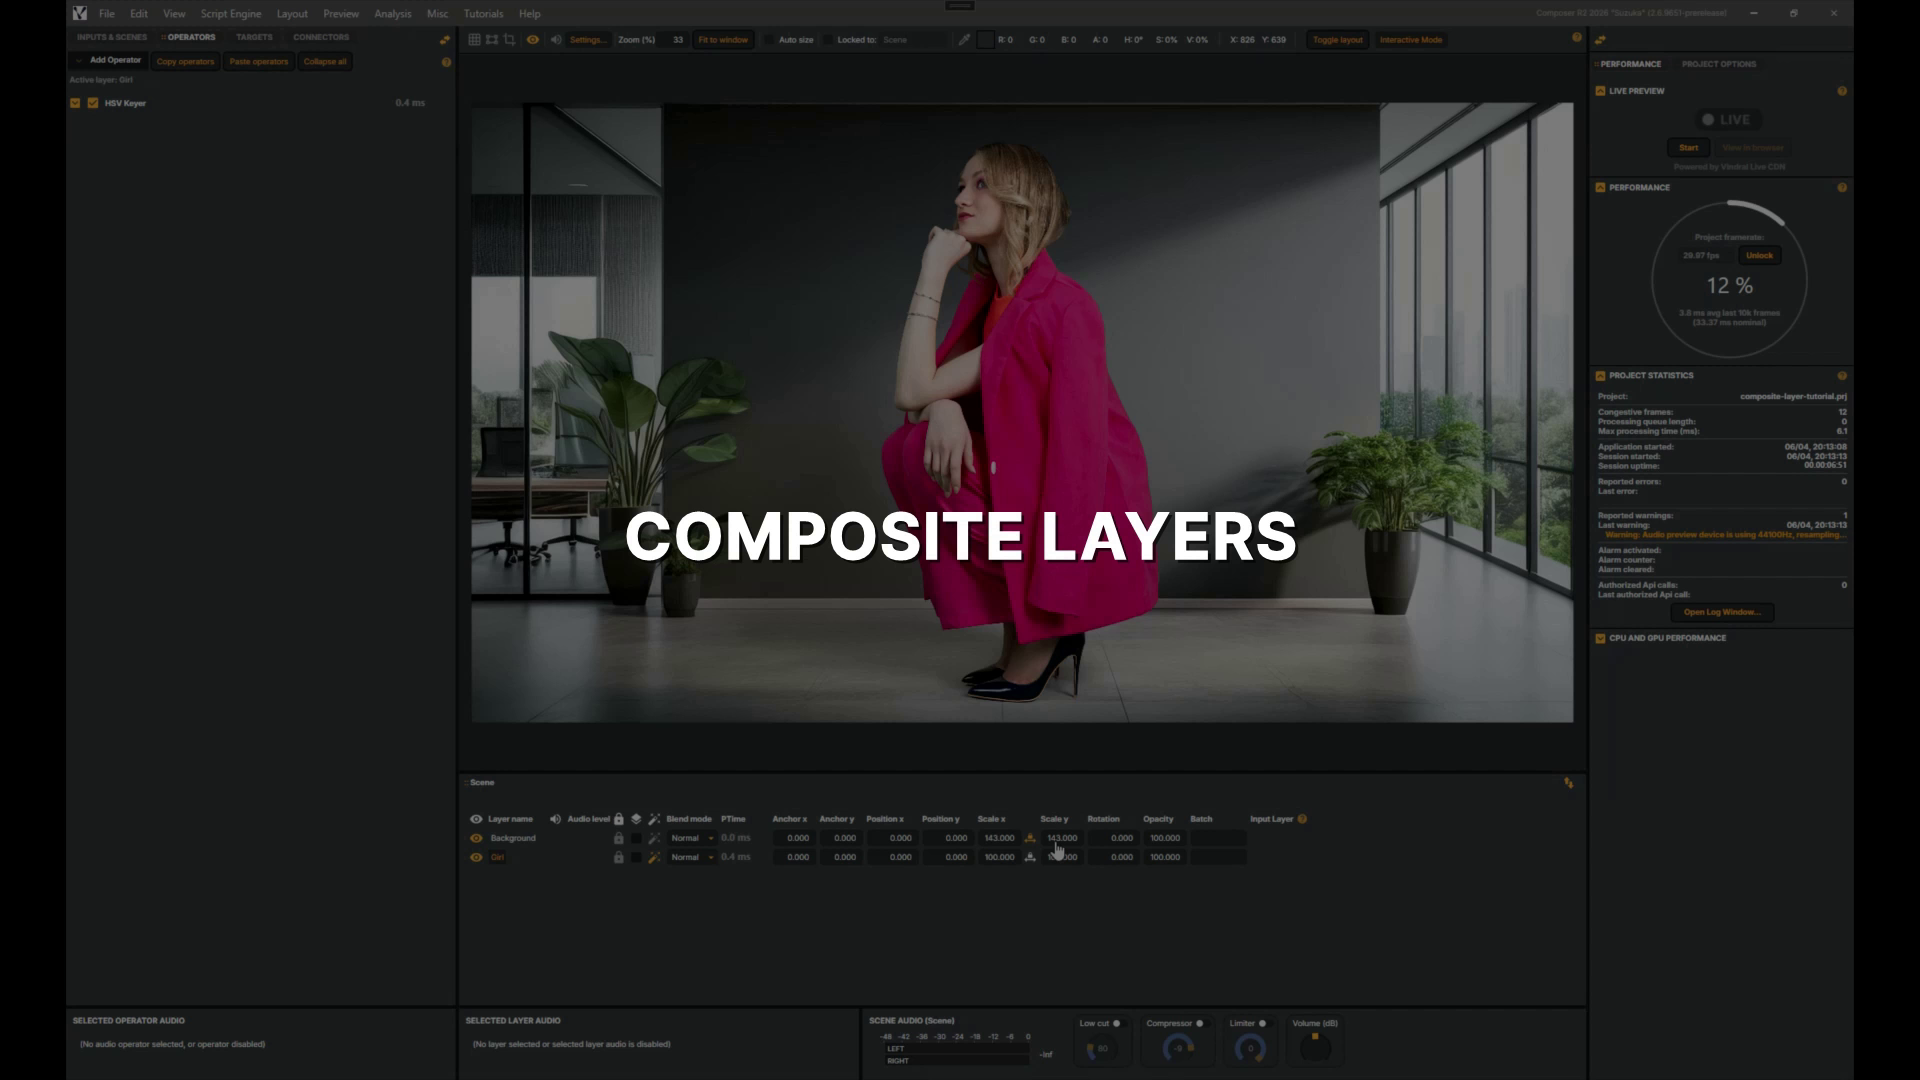Click preview toolbar help question icon

1577,38
